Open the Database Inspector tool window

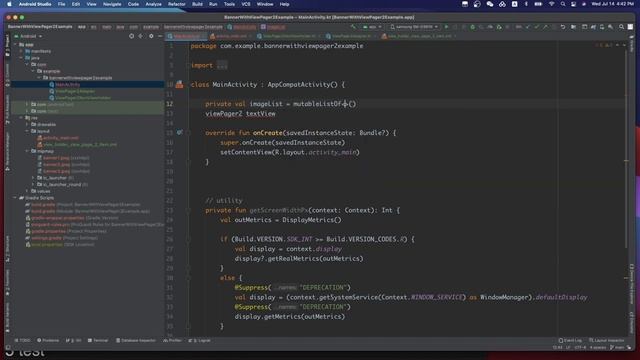pos(136,340)
